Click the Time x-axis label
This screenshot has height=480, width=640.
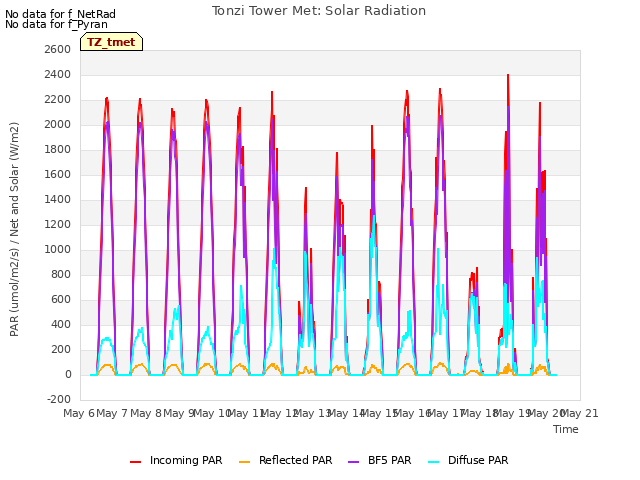pyautogui.click(x=566, y=429)
